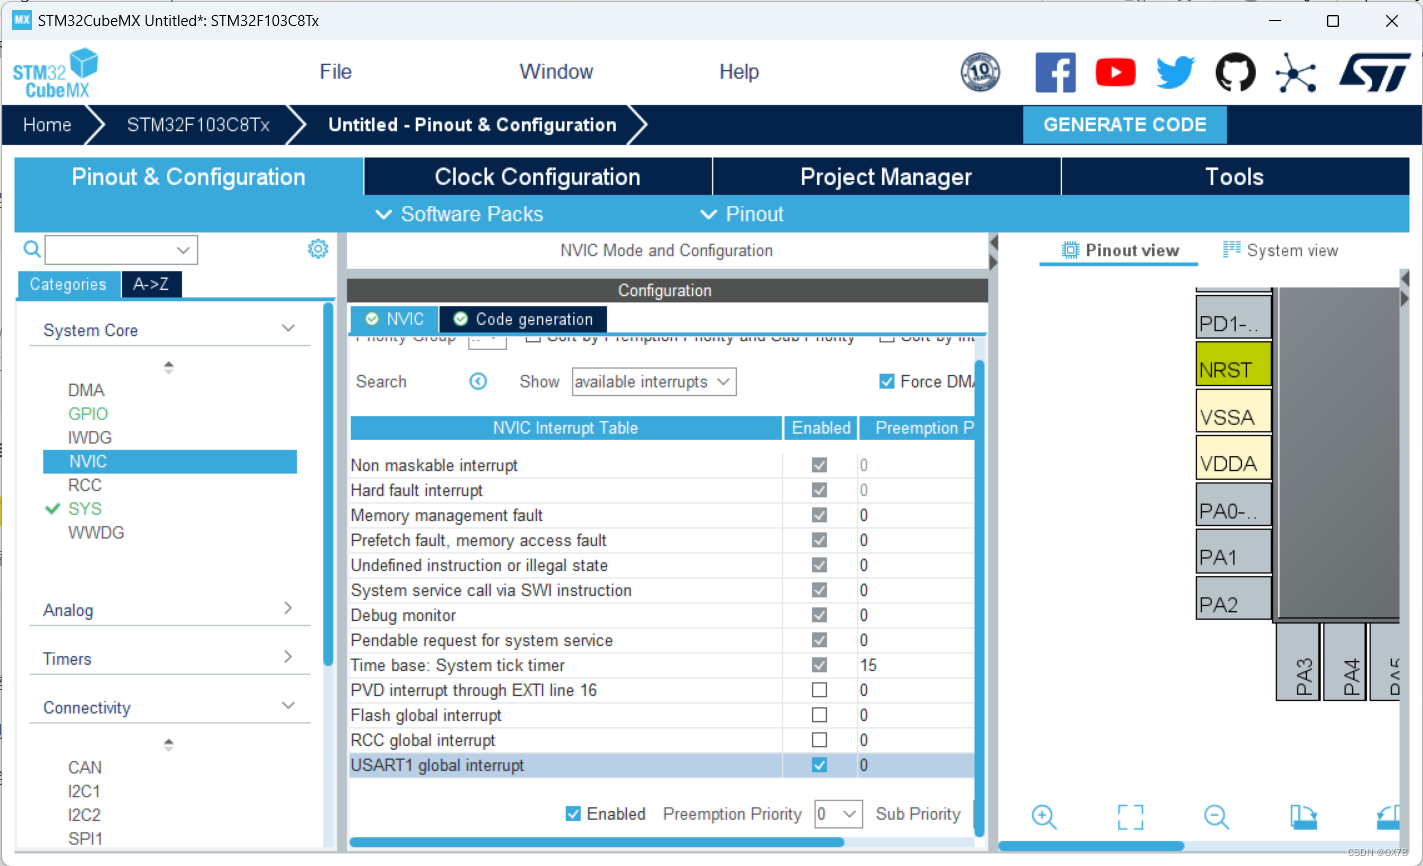Toggle Time base System tick timer checkbox
This screenshot has height=866, width=1423.
(819, 665)
